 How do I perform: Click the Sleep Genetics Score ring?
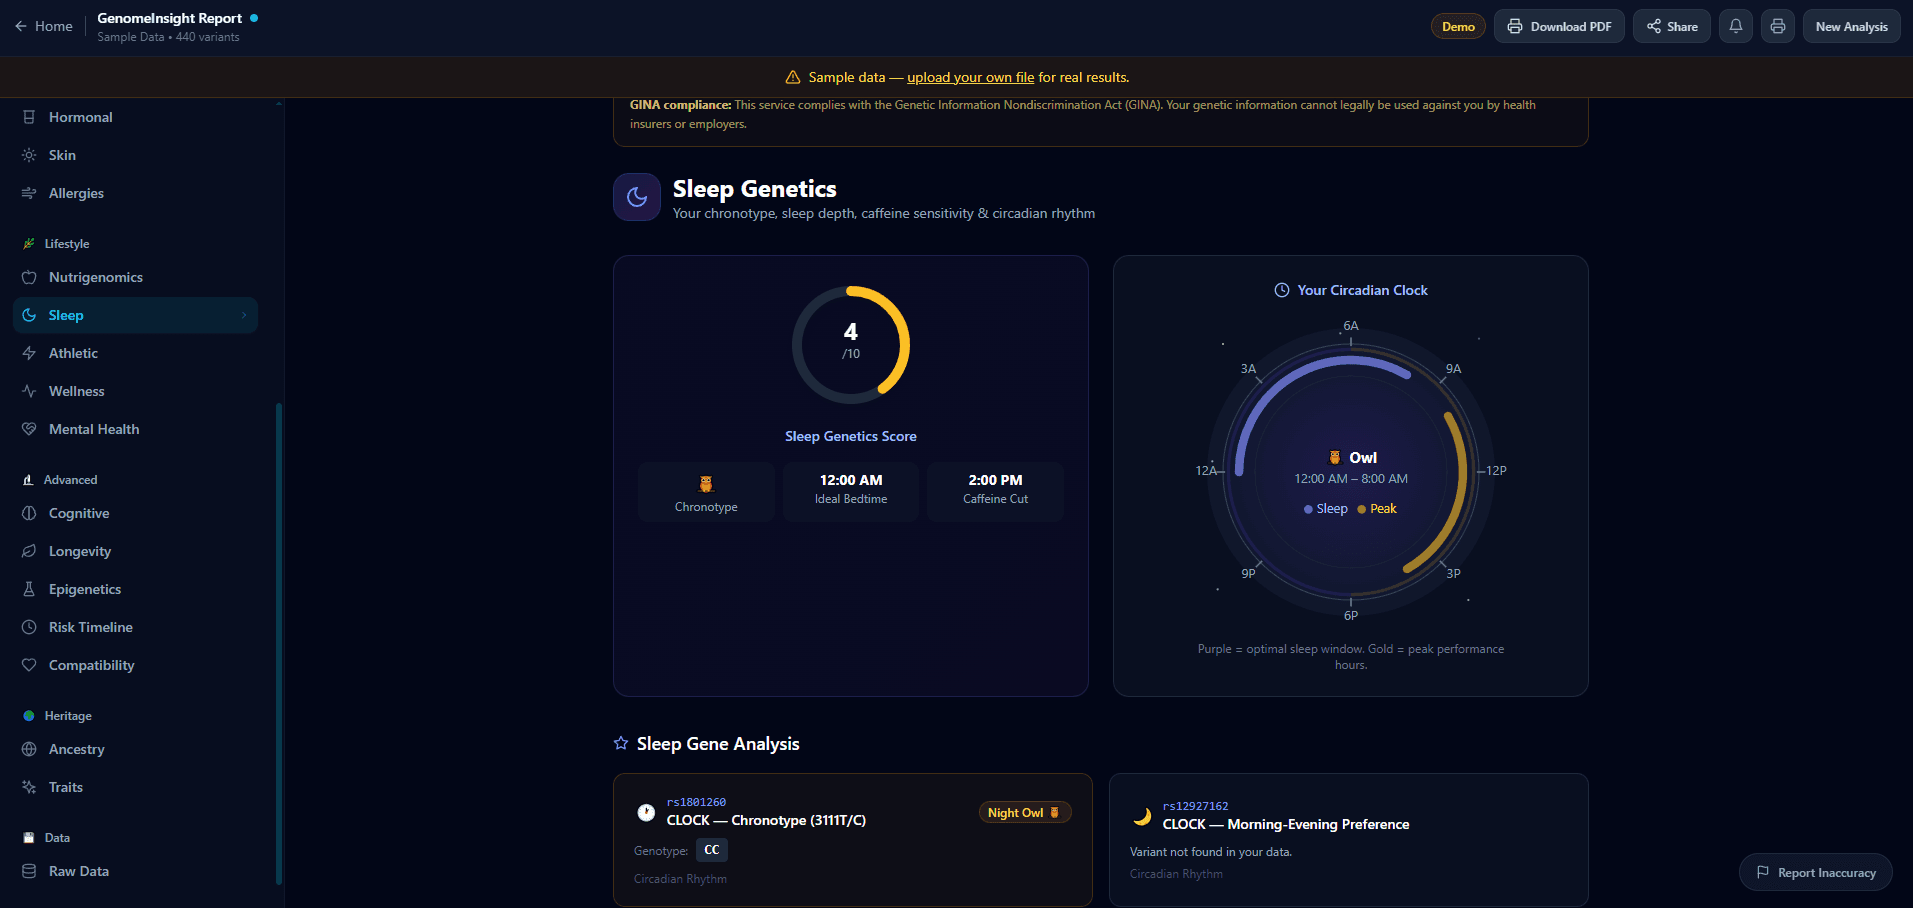tap(851, 344)
